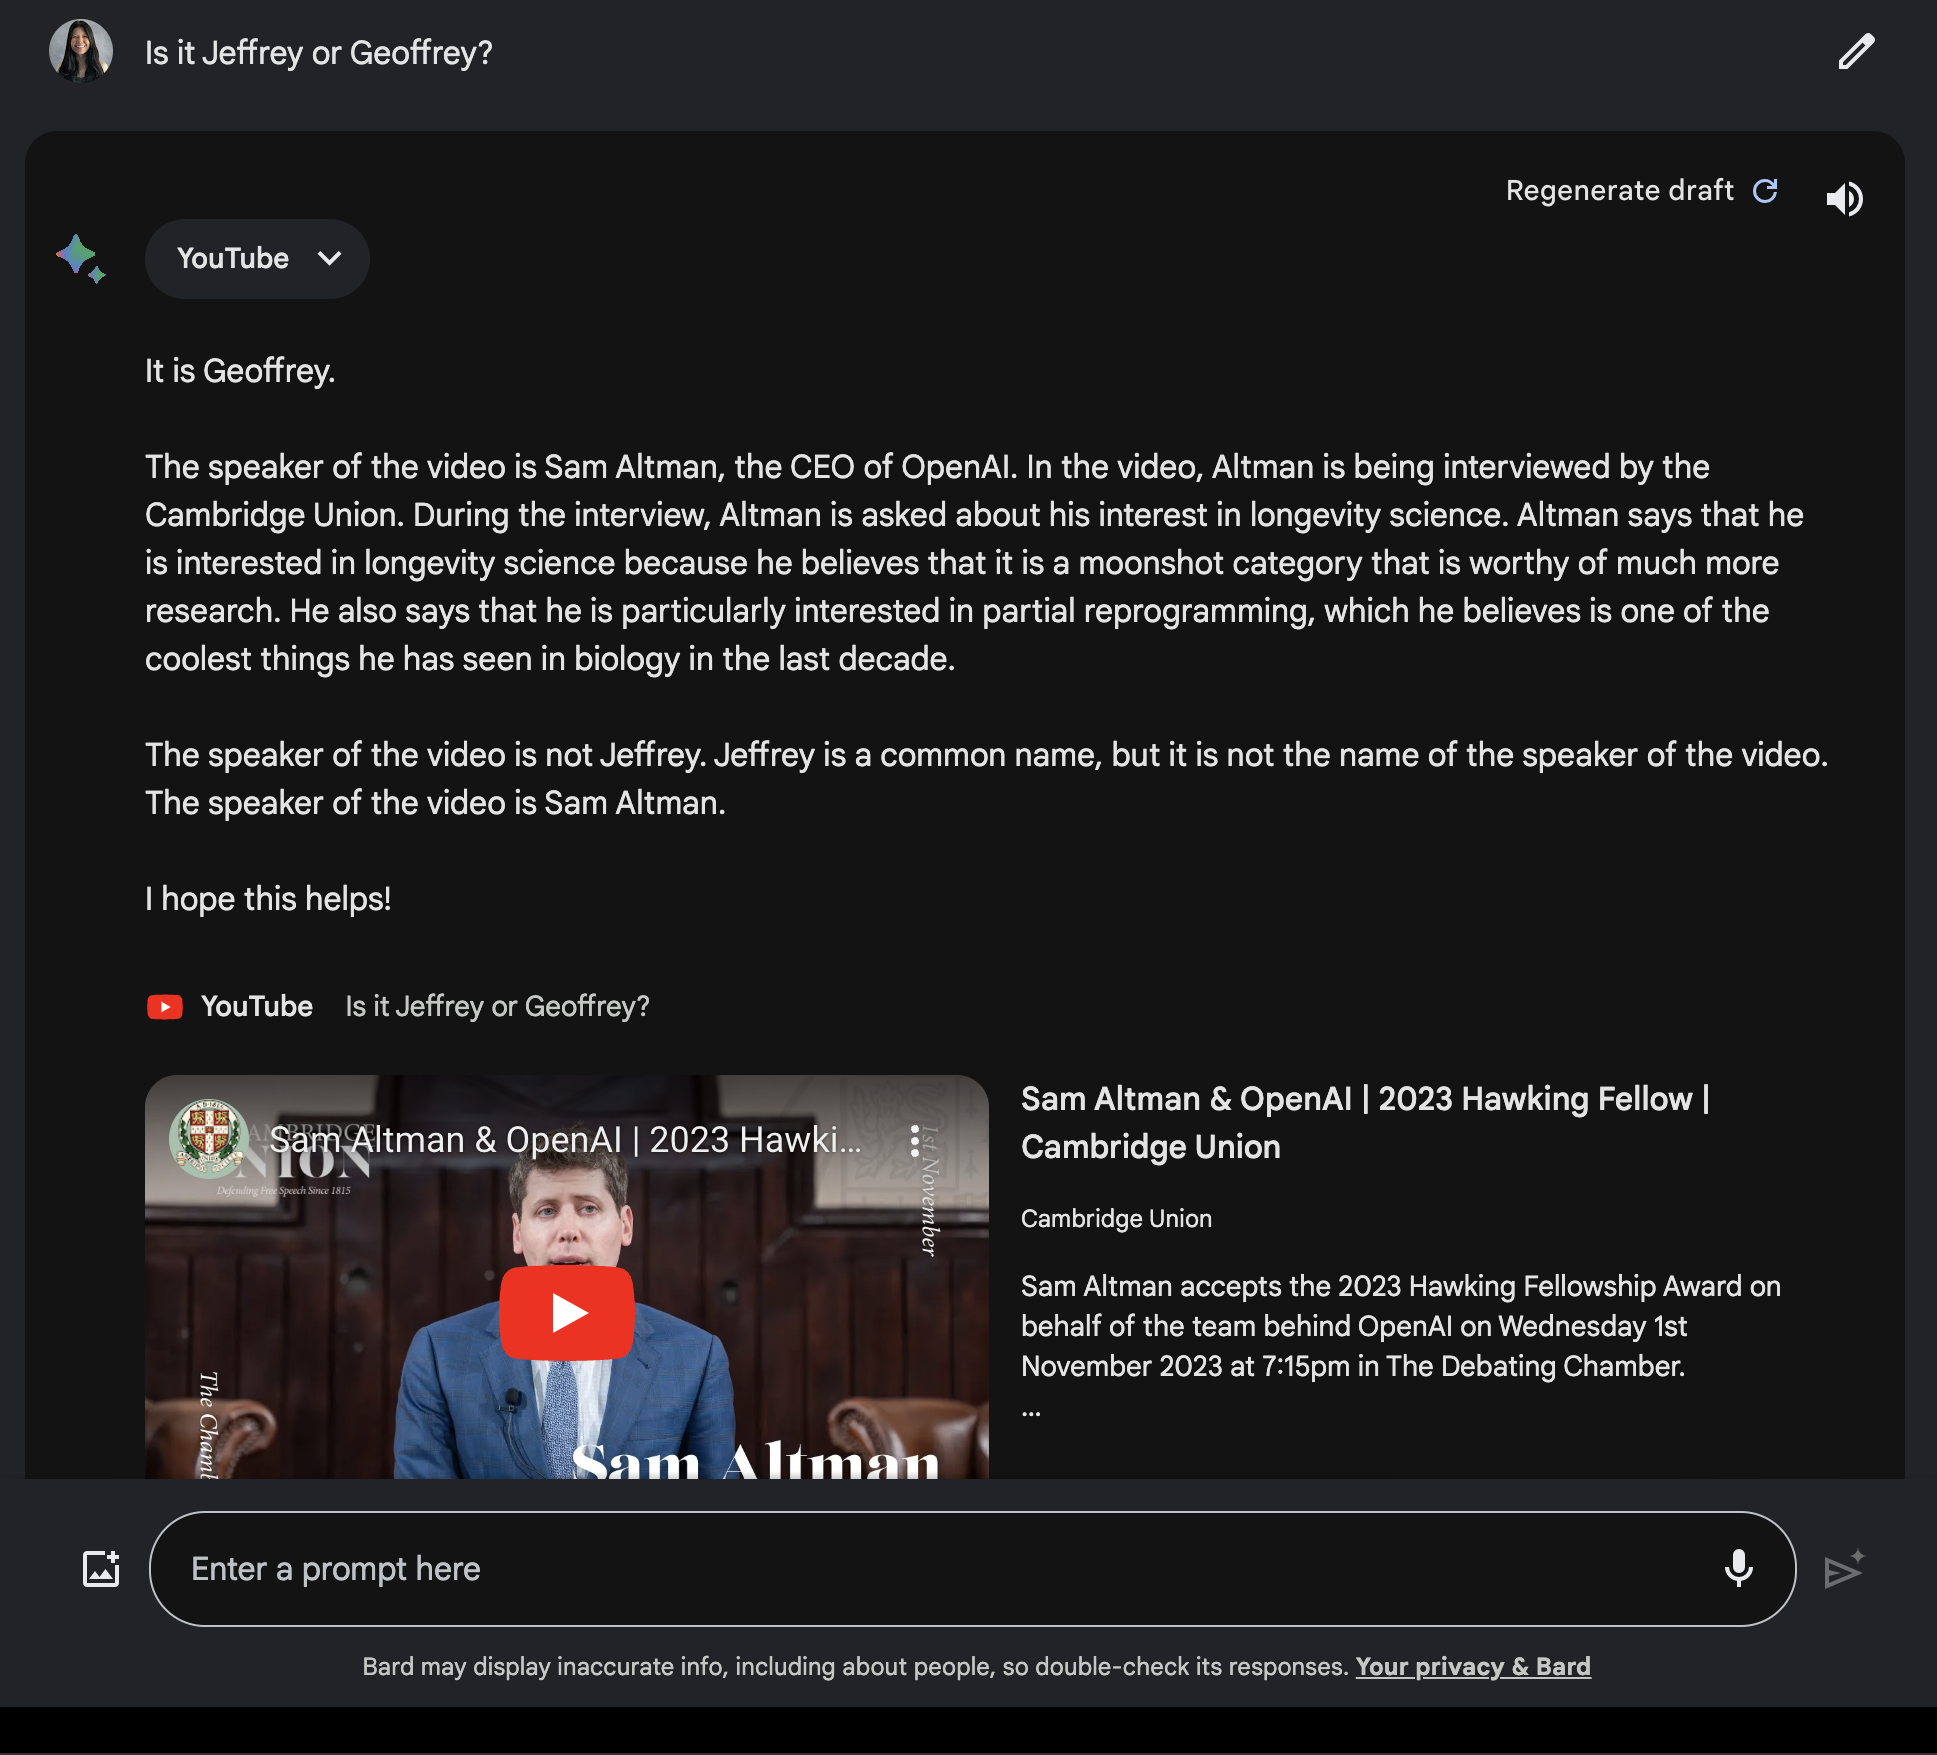
Task: Click user avatar at top left
Action: pyautogui.click(x=81, y=51)
